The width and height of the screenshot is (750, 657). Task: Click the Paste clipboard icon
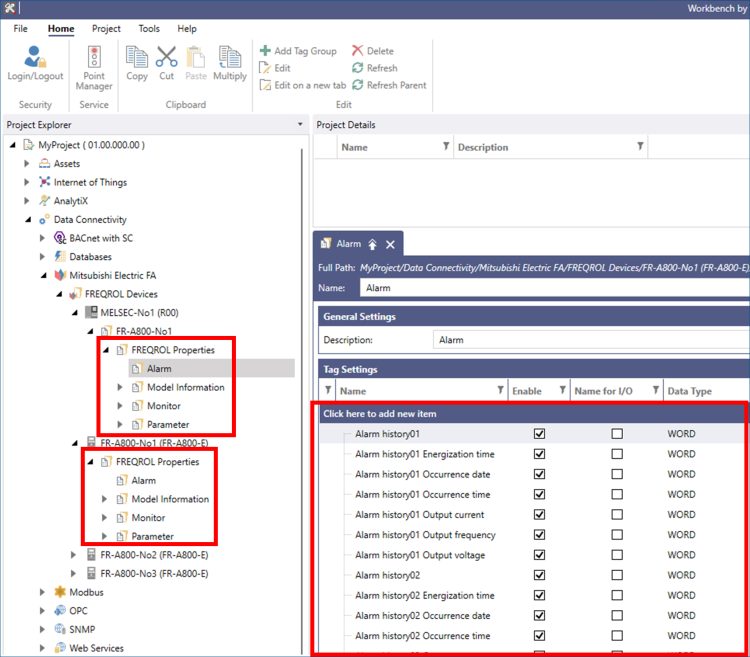click(196, 56)
